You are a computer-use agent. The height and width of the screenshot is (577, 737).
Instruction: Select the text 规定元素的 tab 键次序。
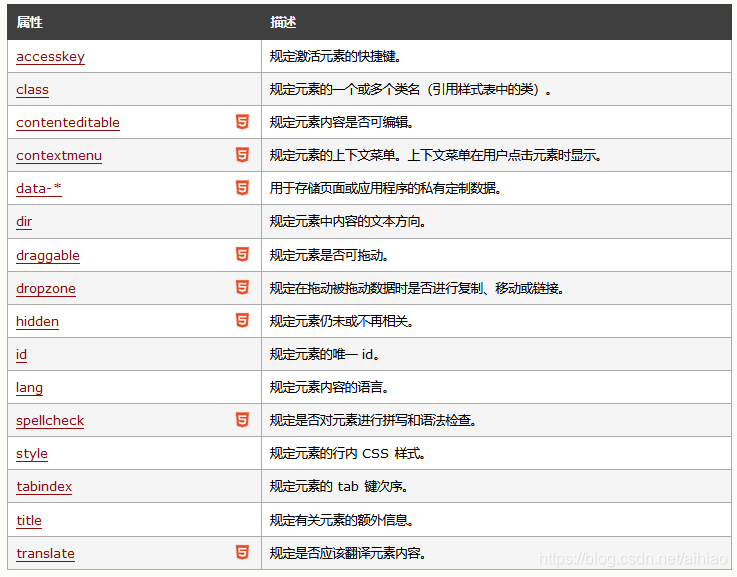pyautogui.click(x=339, y=486)
